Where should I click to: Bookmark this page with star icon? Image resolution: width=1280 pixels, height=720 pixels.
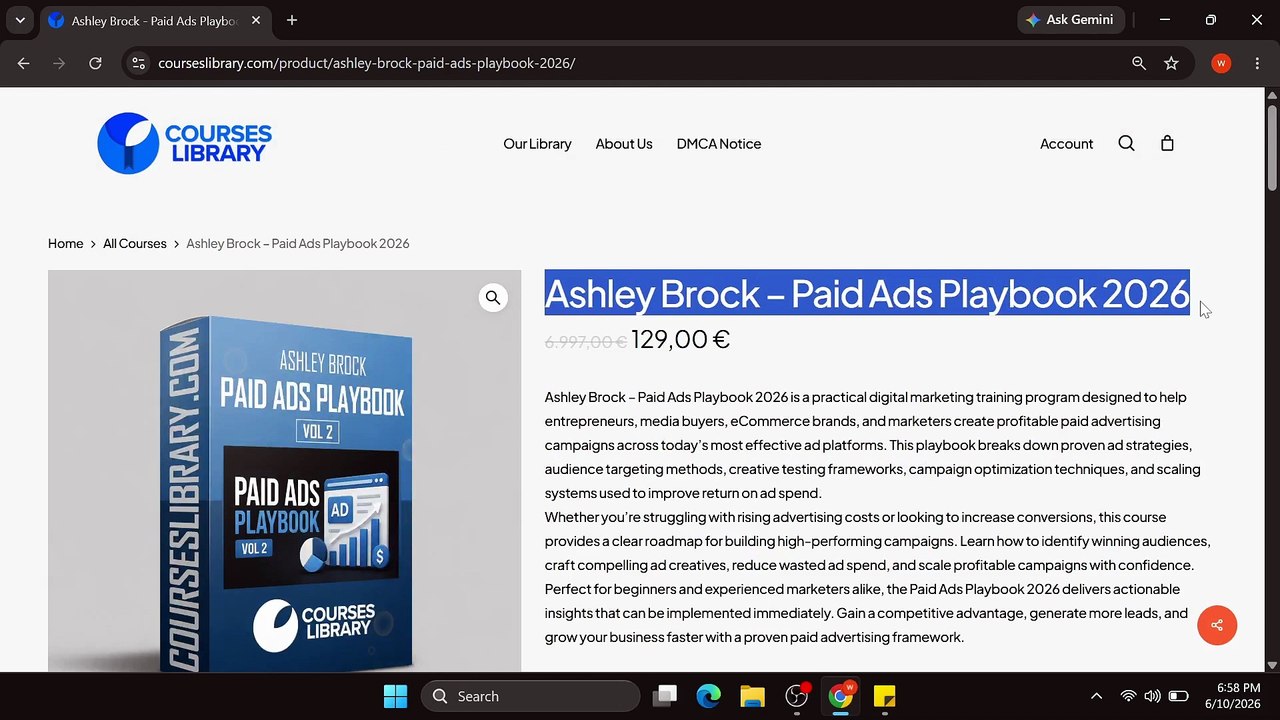click(1171, 63)
